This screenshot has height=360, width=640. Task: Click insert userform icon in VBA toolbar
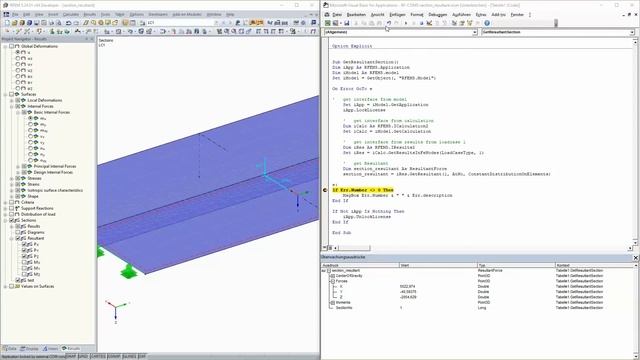[x=336, y=23]
